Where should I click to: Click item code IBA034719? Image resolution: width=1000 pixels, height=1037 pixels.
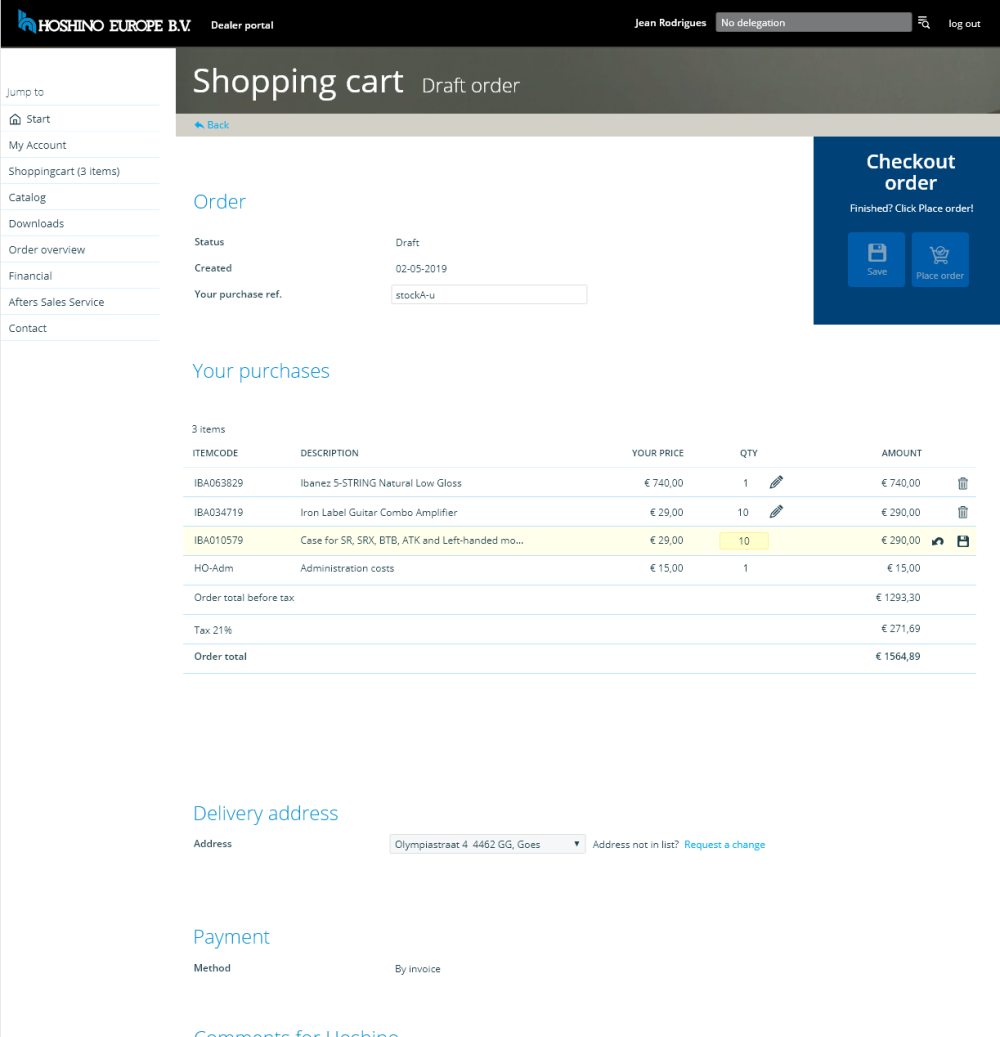click(218, 513)
